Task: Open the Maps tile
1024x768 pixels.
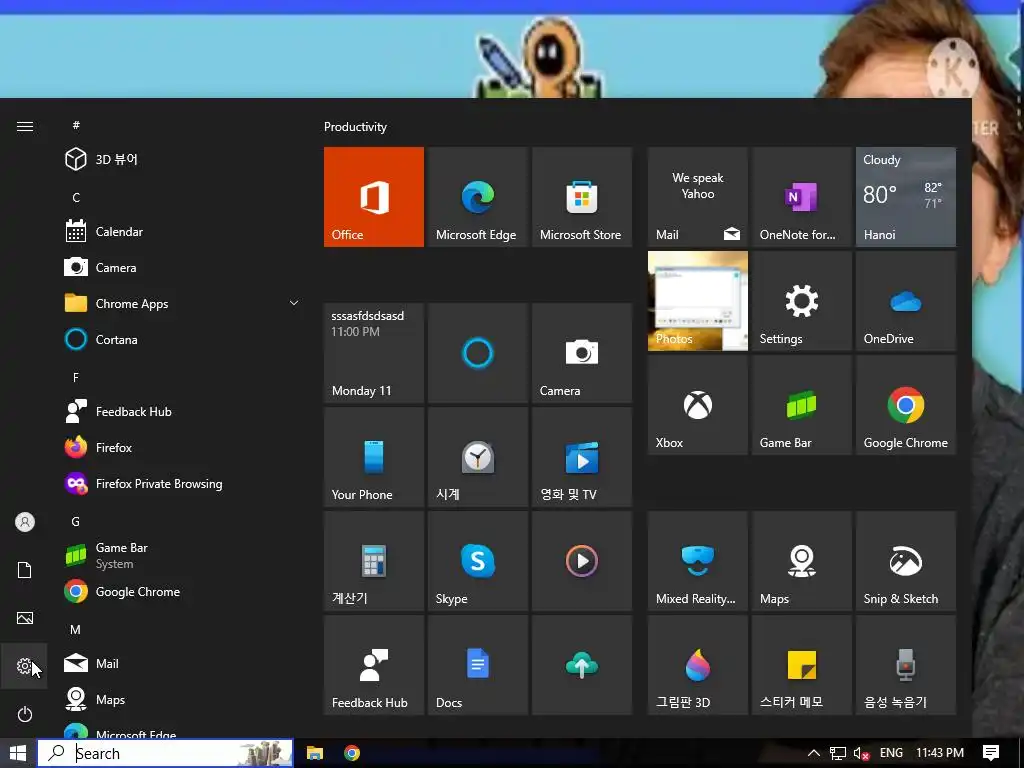Action: (801, 561)
